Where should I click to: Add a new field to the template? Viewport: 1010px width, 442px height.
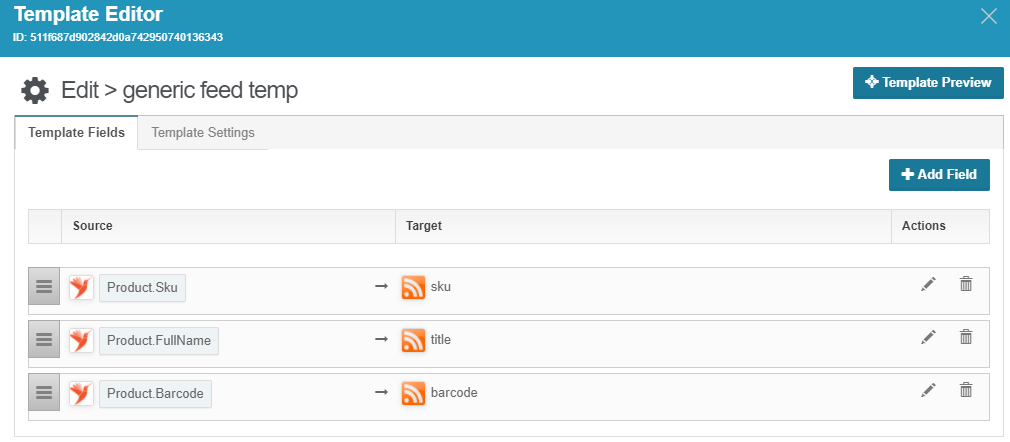click(939, 175)
